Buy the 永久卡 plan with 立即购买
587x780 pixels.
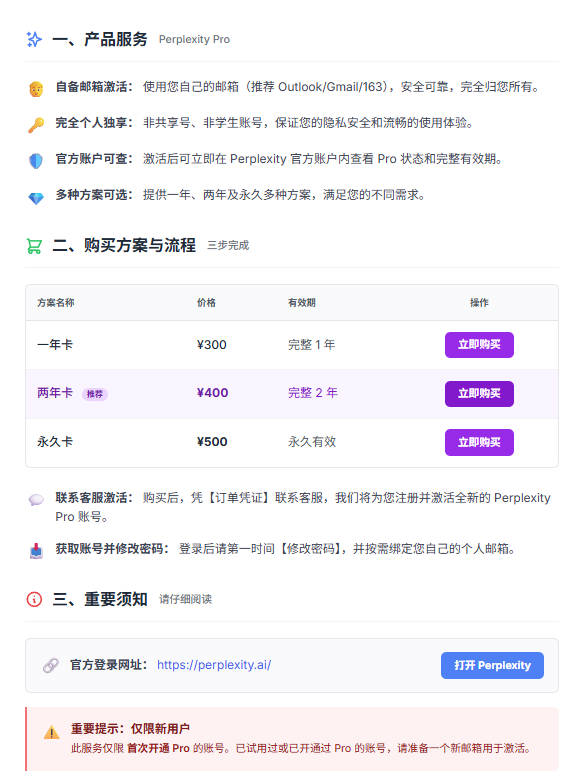pos(479,442)
